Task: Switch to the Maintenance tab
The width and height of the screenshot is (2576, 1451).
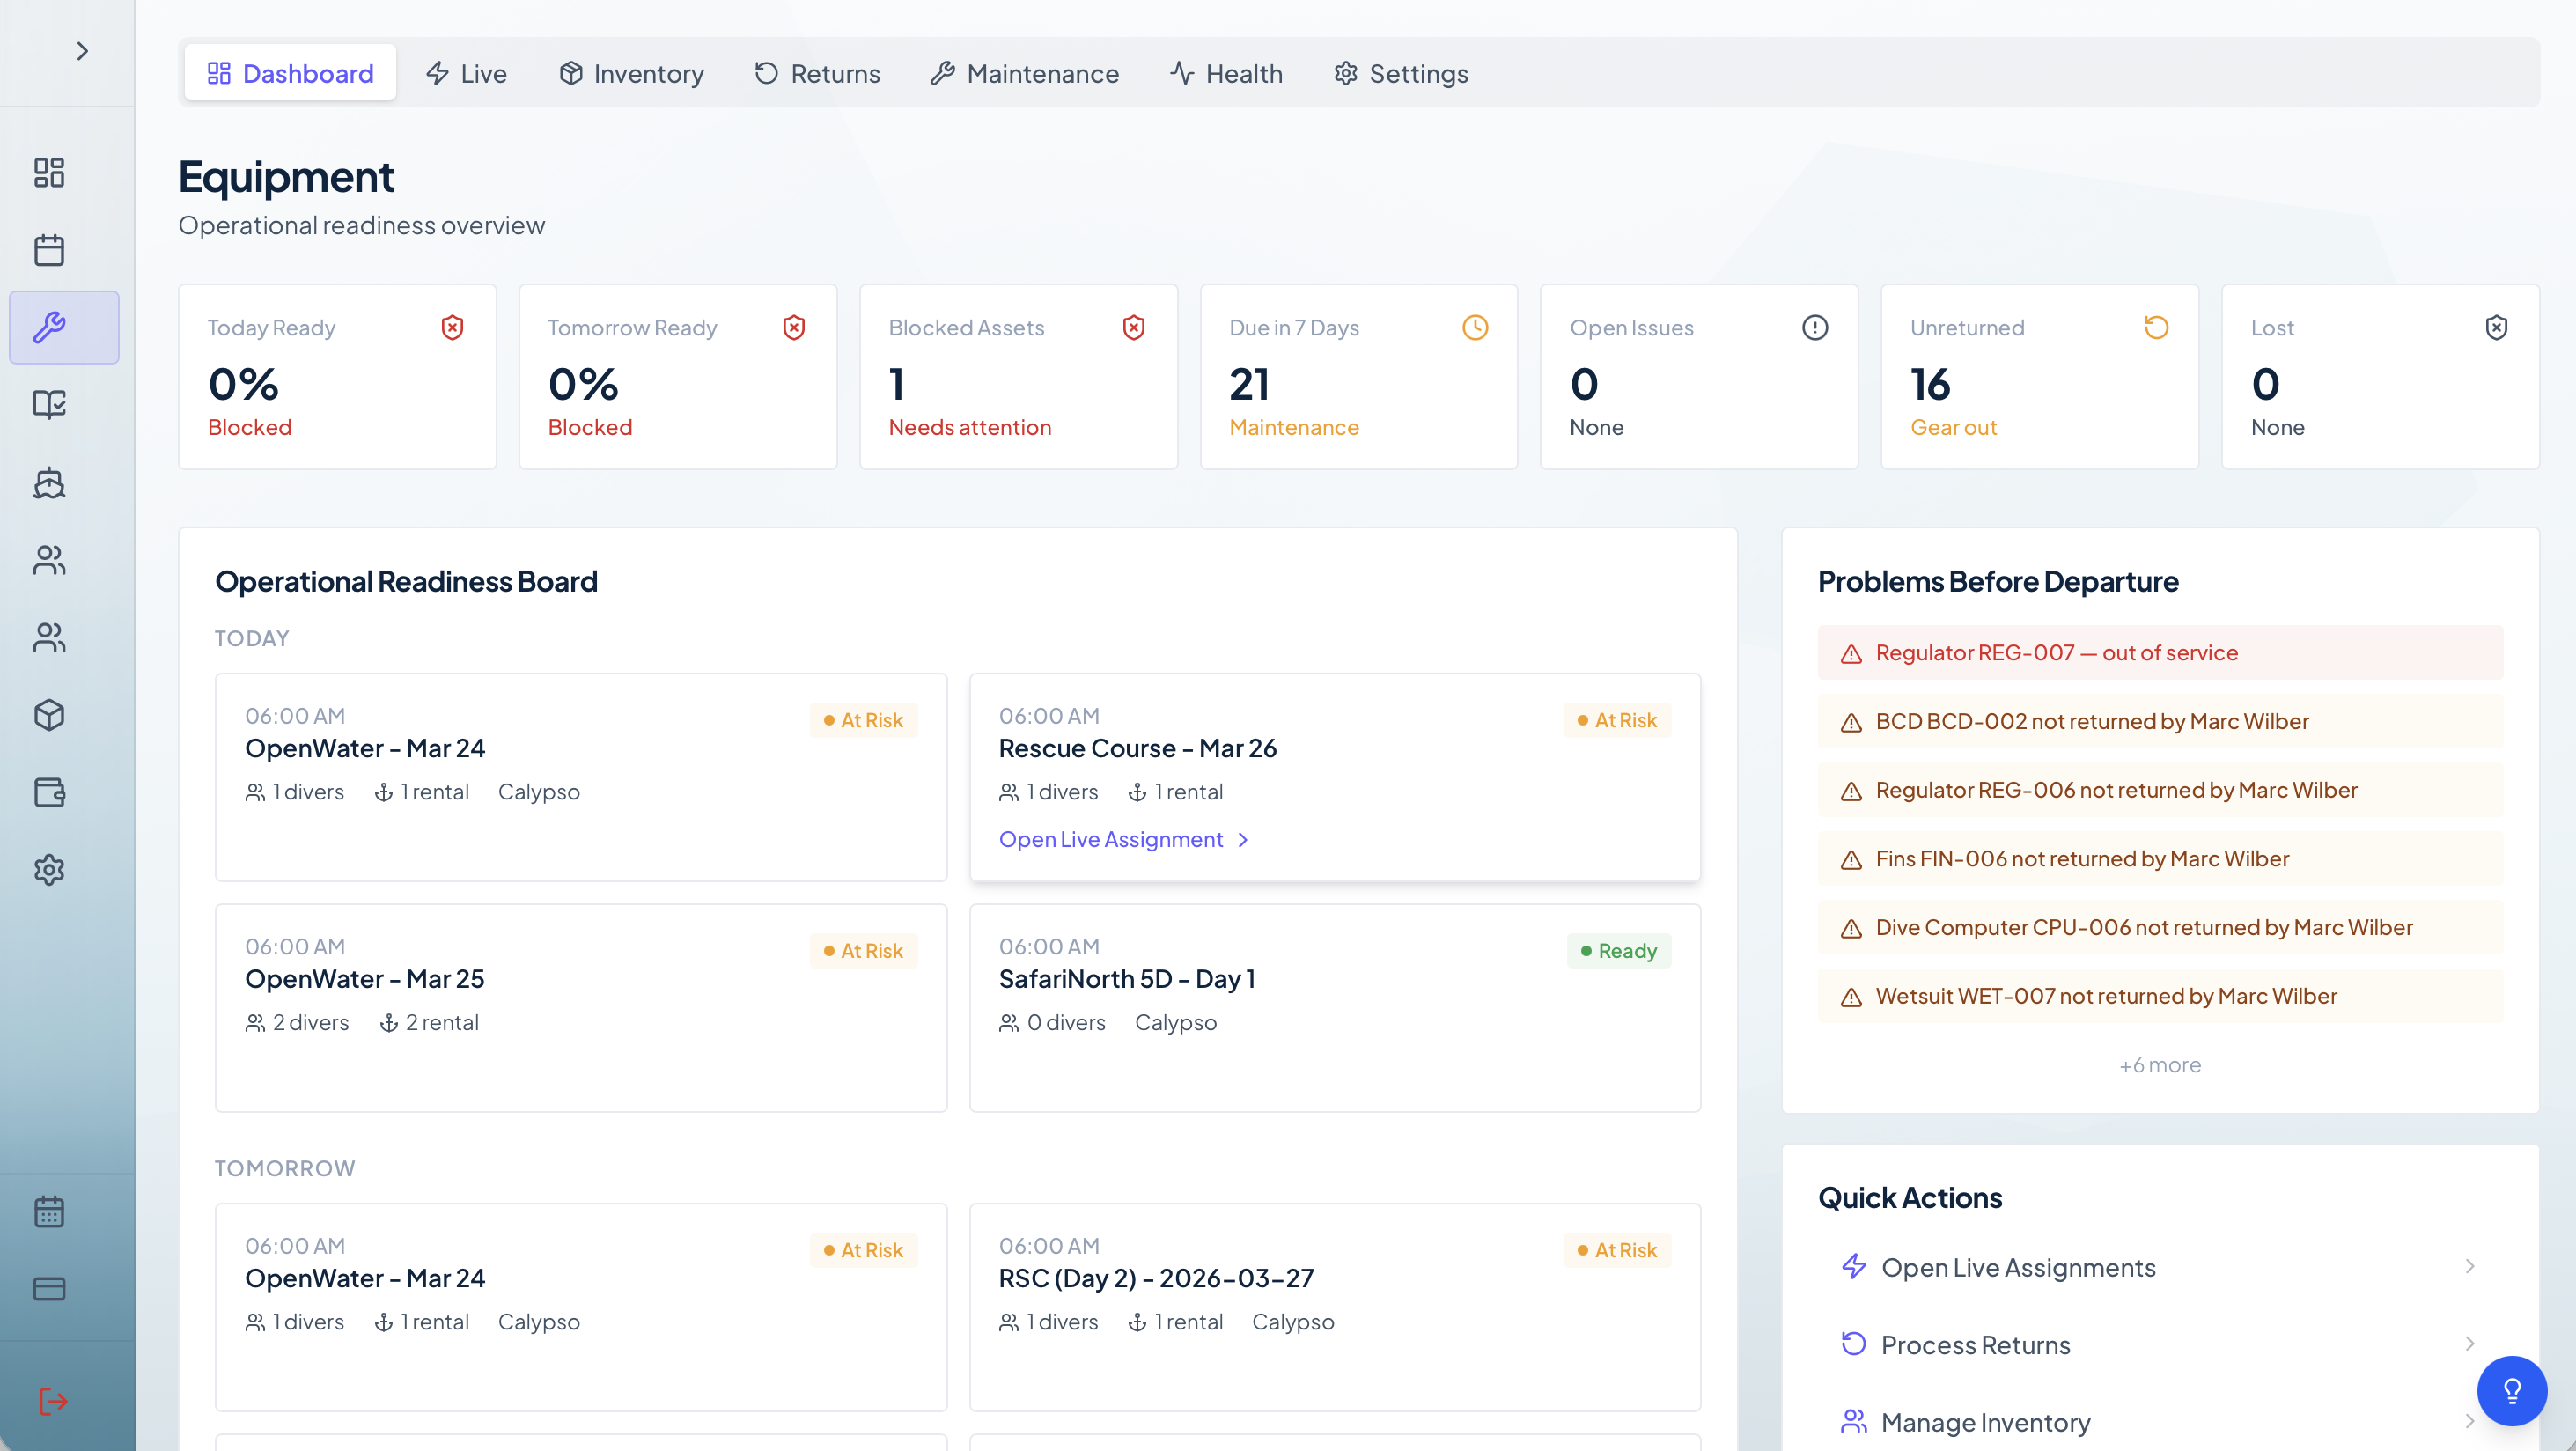Action: coord(1024,73)
